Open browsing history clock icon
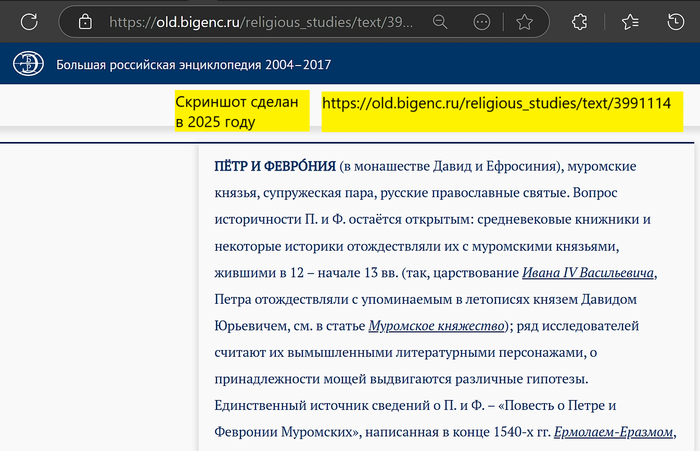 (x=675, y=21)
